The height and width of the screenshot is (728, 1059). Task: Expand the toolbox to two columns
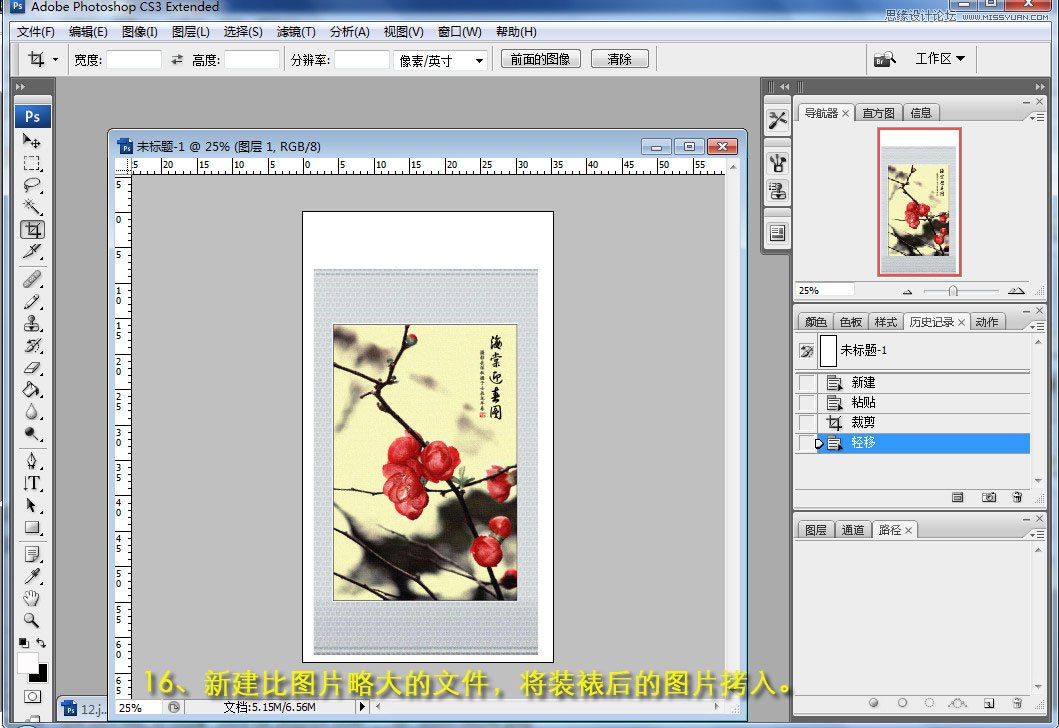pyautogui.click(x=20, y=86)
